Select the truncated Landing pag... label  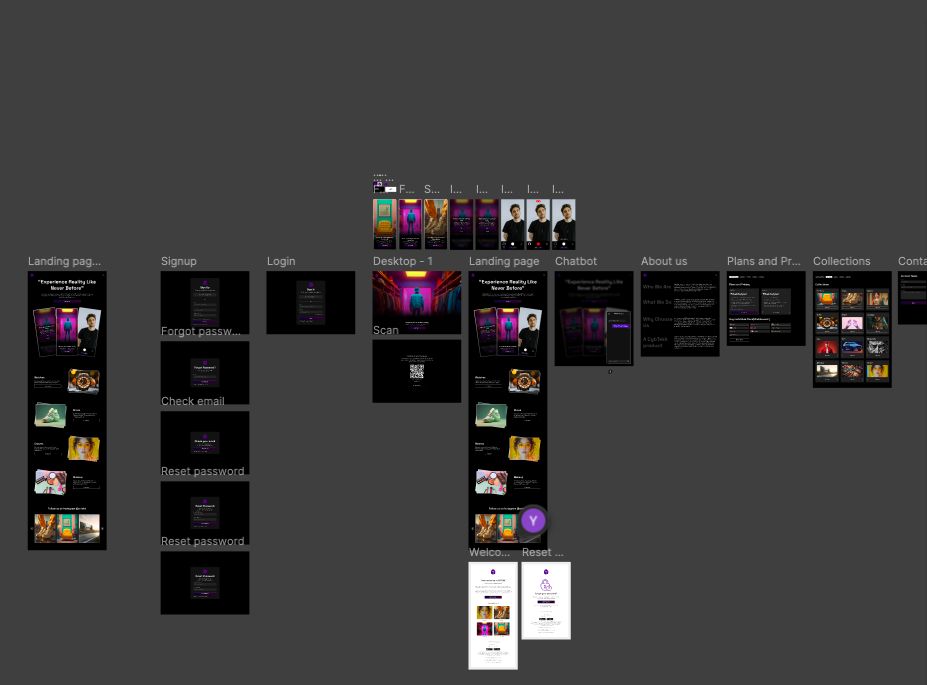[x=64, y=261]
